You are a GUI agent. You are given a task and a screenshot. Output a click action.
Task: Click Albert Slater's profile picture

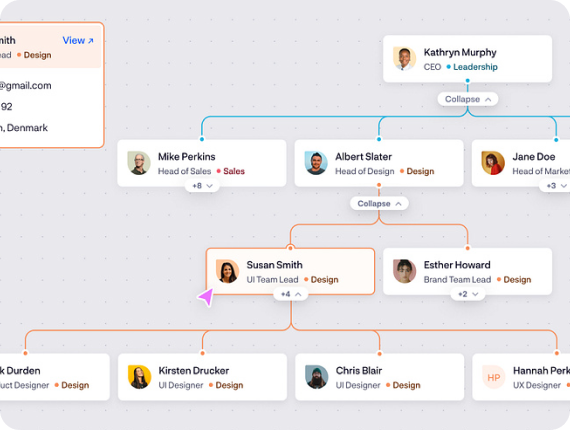tap(316, 163)
